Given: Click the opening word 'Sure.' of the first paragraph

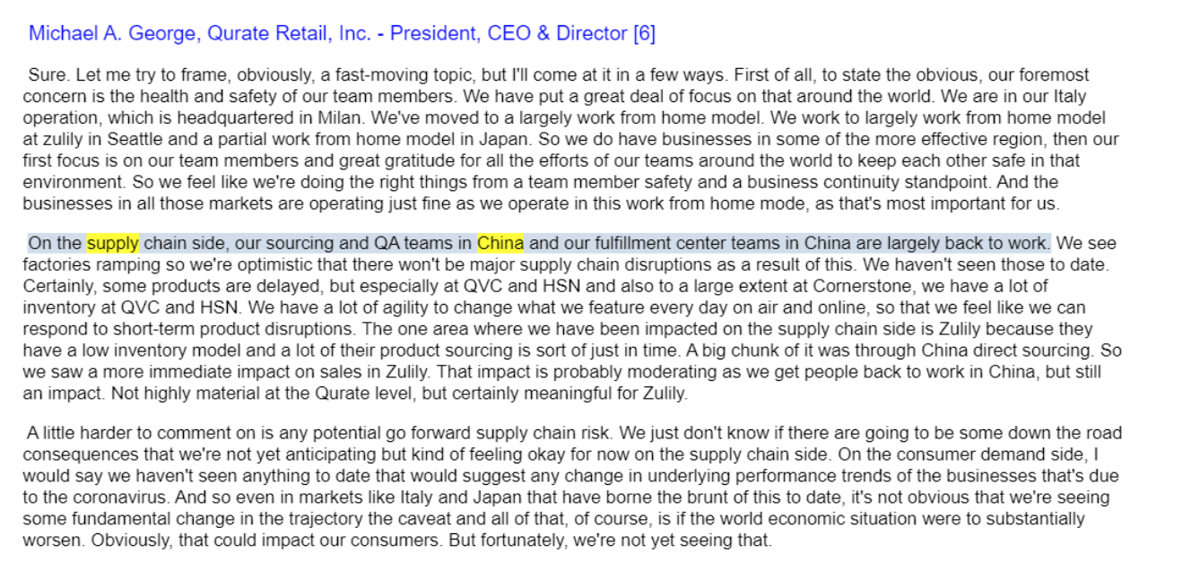Looking at the screenshot, I should 46,75.
